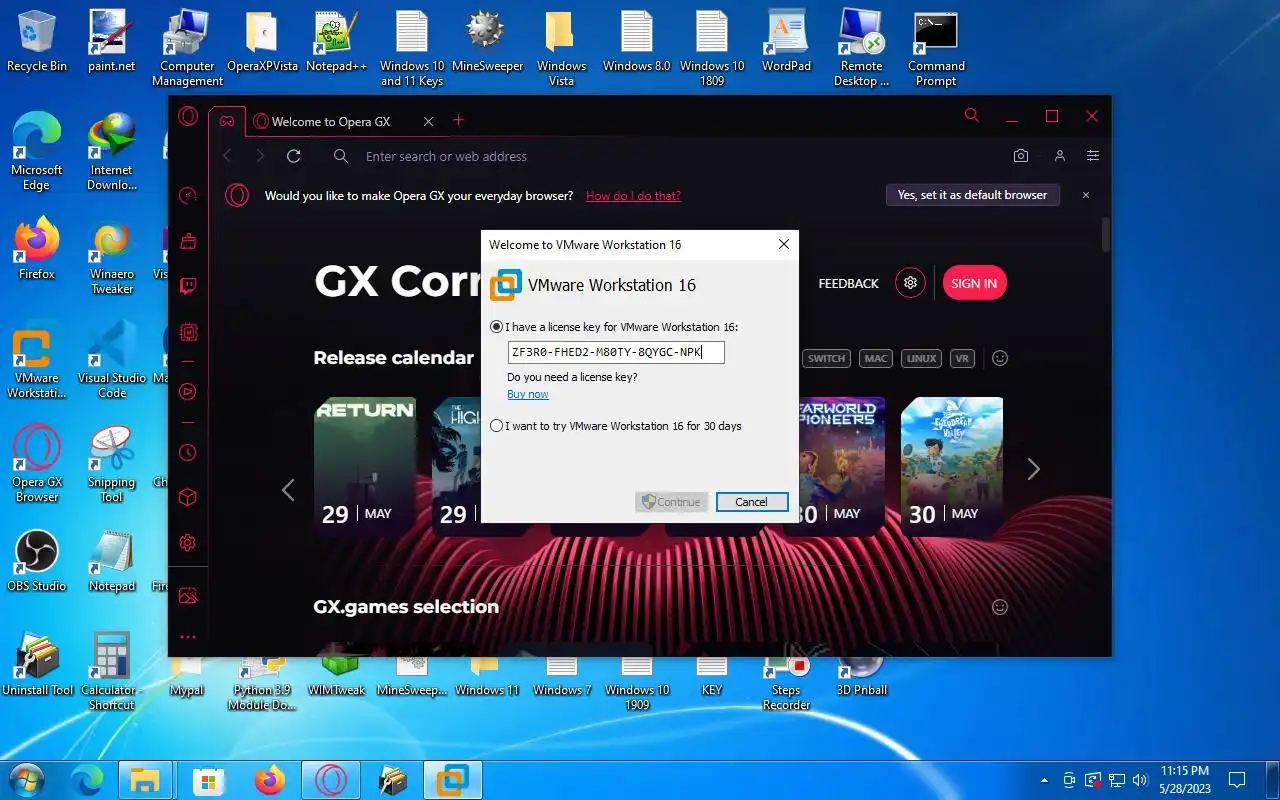Open the taskbar clock showing 11:15 PM
The image size is (1280, 800).
[1185, 779]
